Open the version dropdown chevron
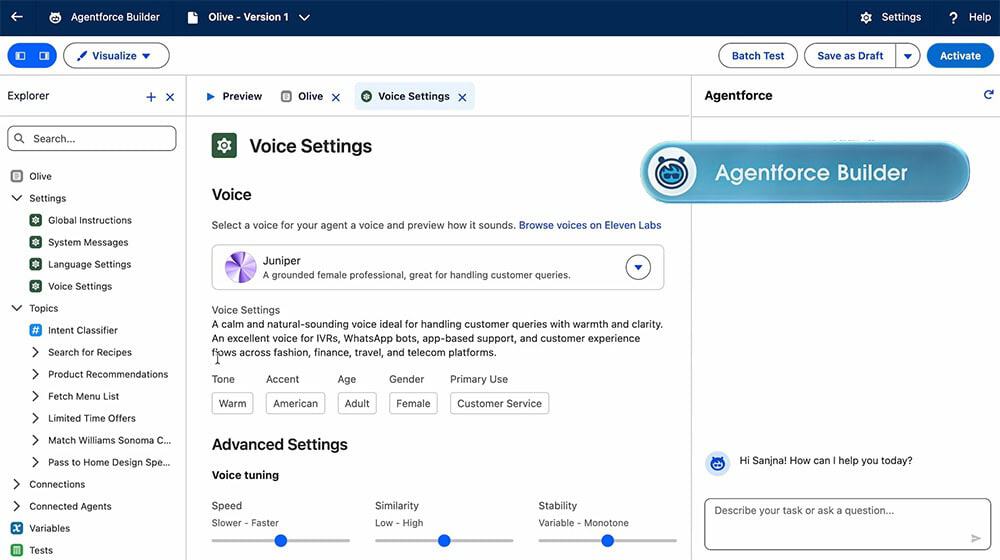The image size is (1000, 560). [304, 17]
